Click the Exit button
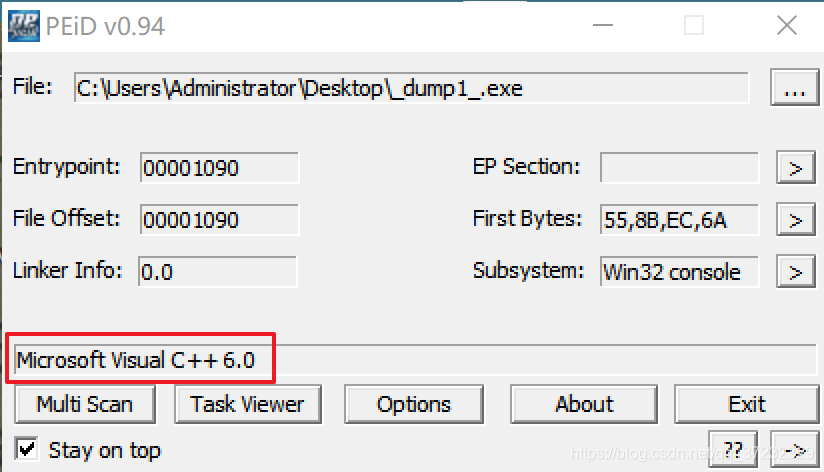This screenshot has width=824, height=472. pyautogui.click(x=747, y=404)
